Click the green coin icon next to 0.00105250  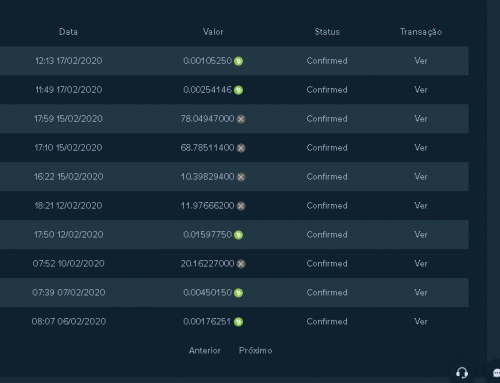pyautogui.click(x=238, y=61)
